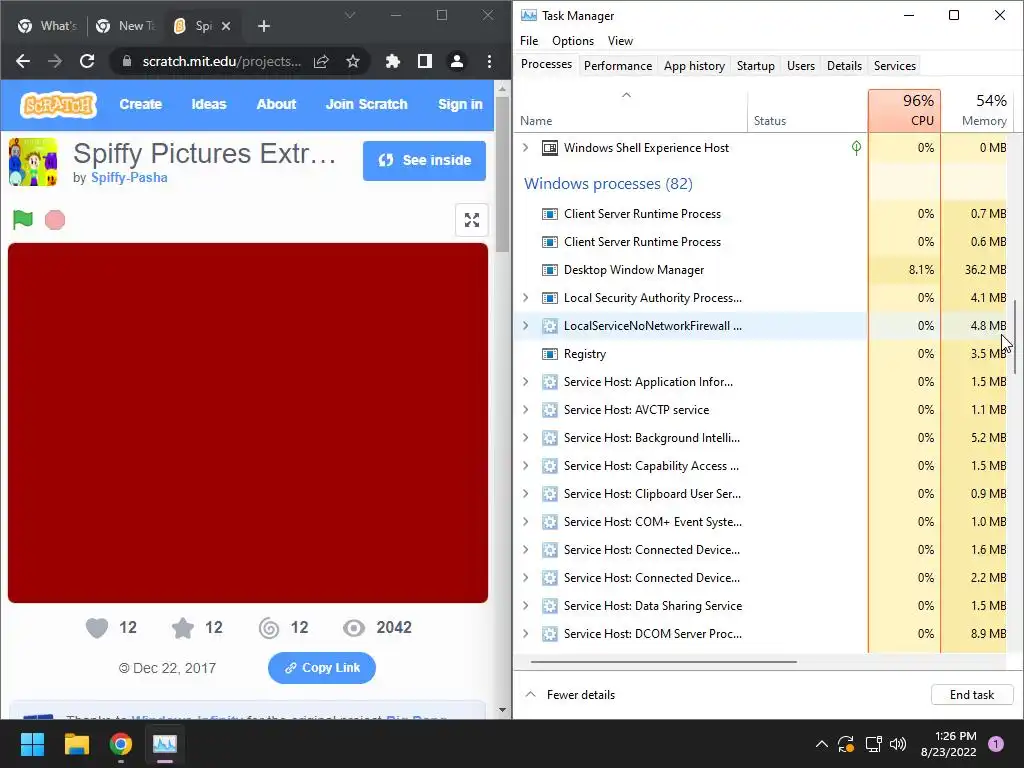The width and height of the screenshot is (1024, 768).
Task: Click the volume speaker tray icon
Action: (898, 744)
